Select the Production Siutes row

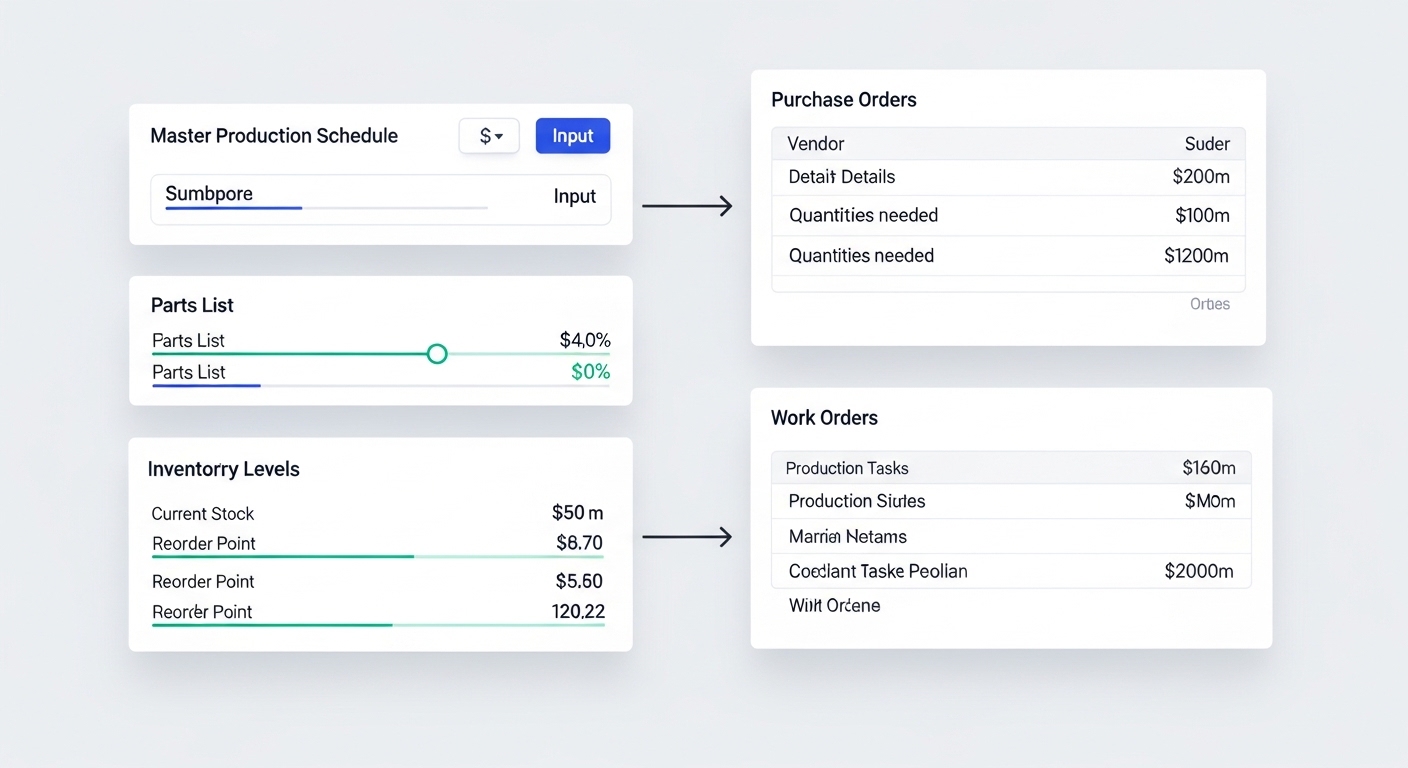point(1010,502)
